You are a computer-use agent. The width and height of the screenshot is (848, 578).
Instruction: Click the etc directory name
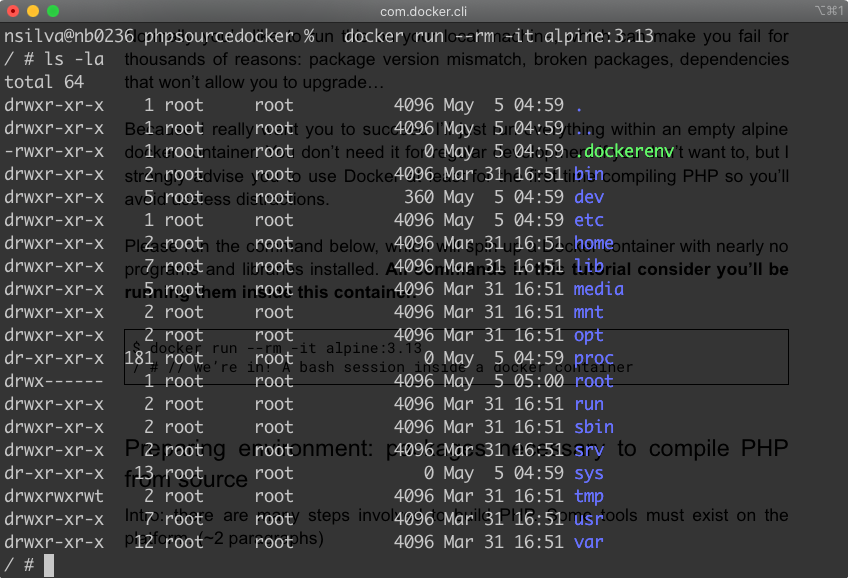click(589, 220)
